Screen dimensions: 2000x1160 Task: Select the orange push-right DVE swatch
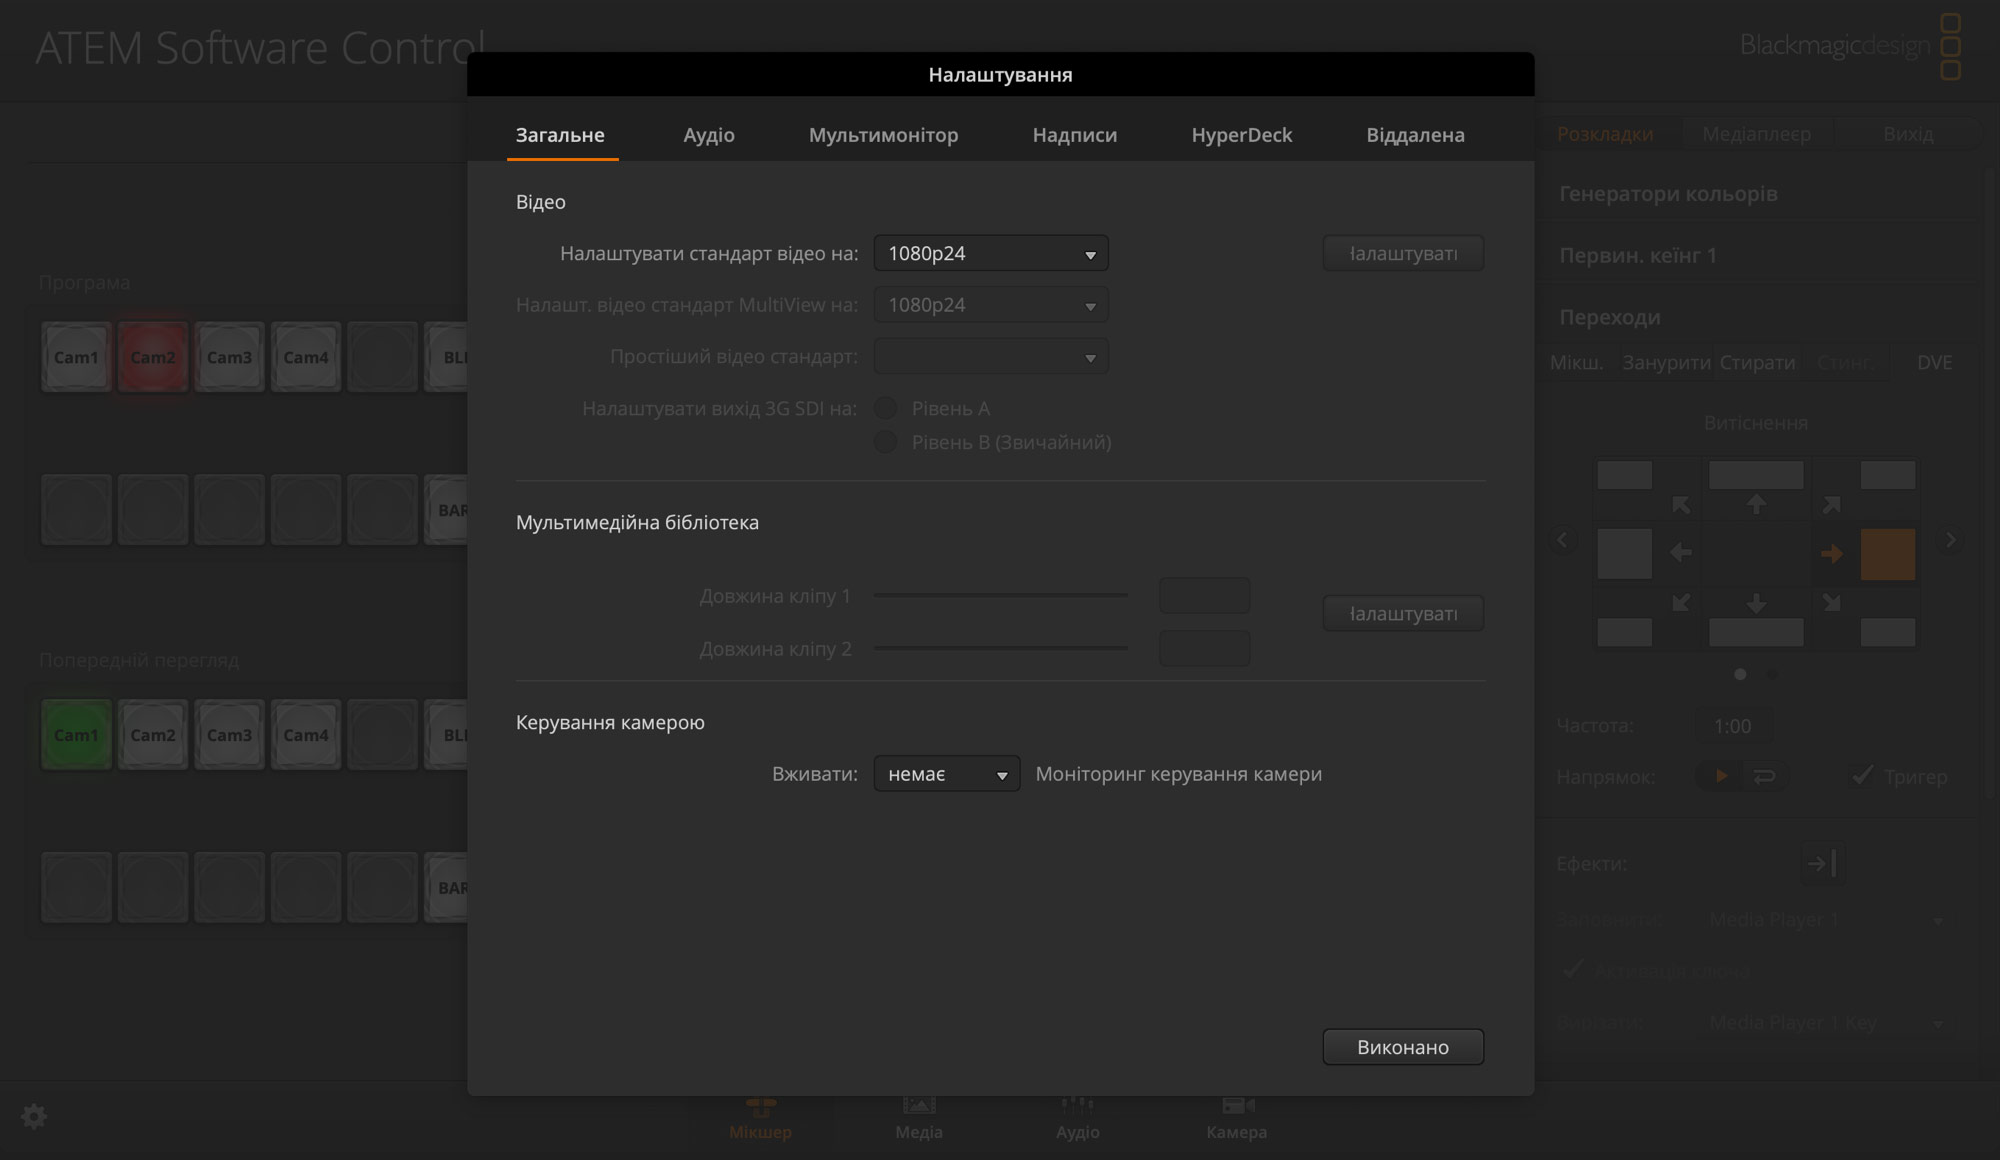[x=1887, y=554]
